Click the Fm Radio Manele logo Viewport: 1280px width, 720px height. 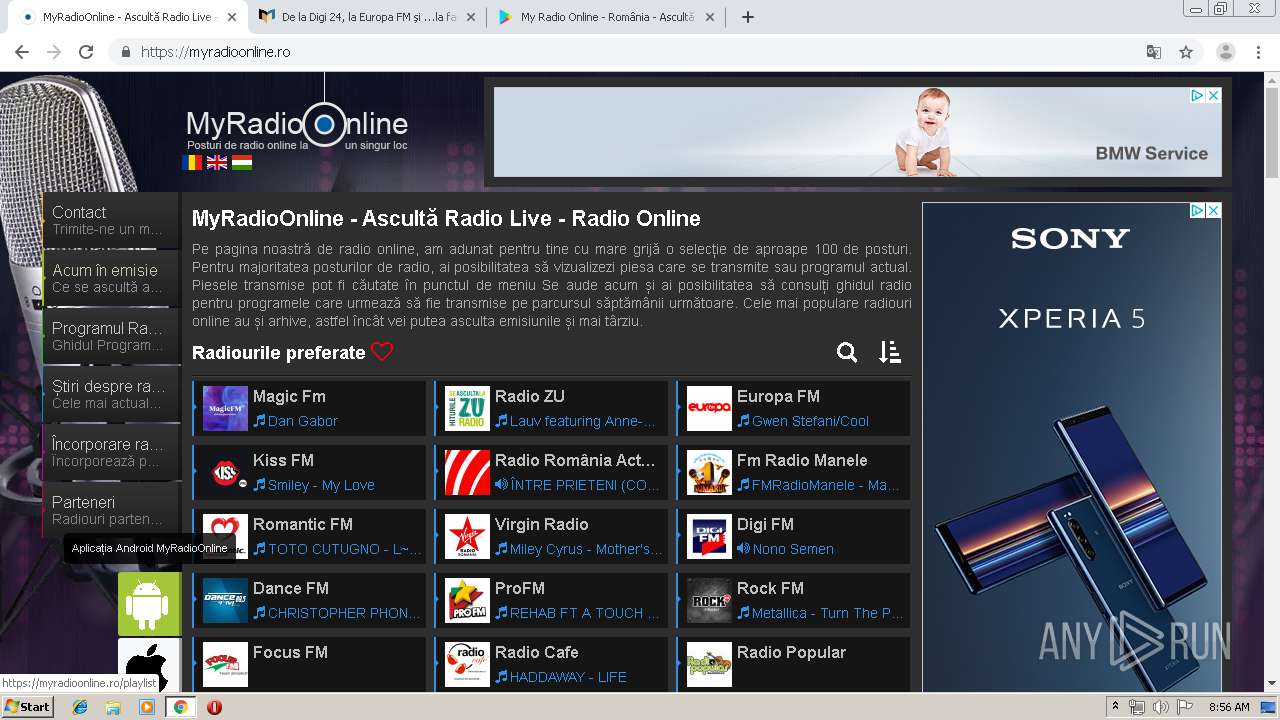(x=709, y=473)
